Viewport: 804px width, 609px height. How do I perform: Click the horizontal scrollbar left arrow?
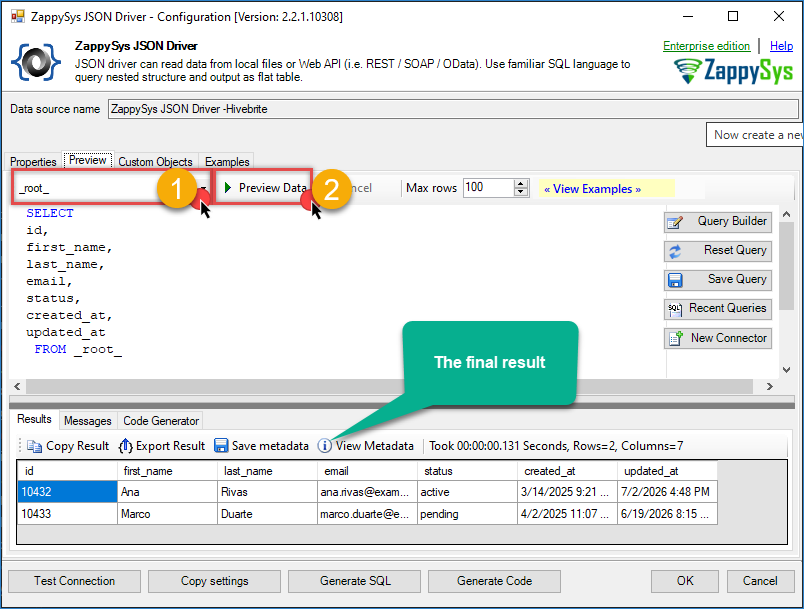coord(17,387)
